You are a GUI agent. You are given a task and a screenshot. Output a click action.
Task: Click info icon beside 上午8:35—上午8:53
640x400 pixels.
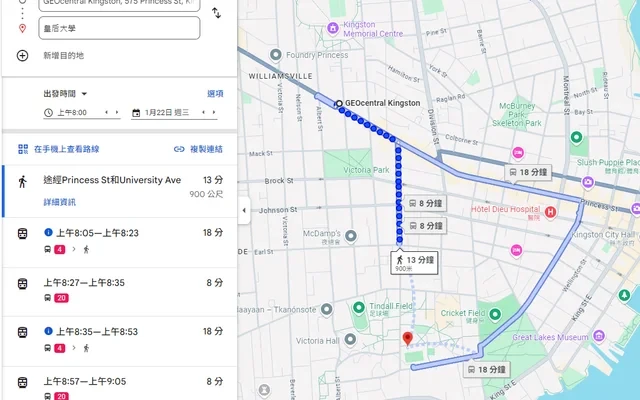[48, 331]
